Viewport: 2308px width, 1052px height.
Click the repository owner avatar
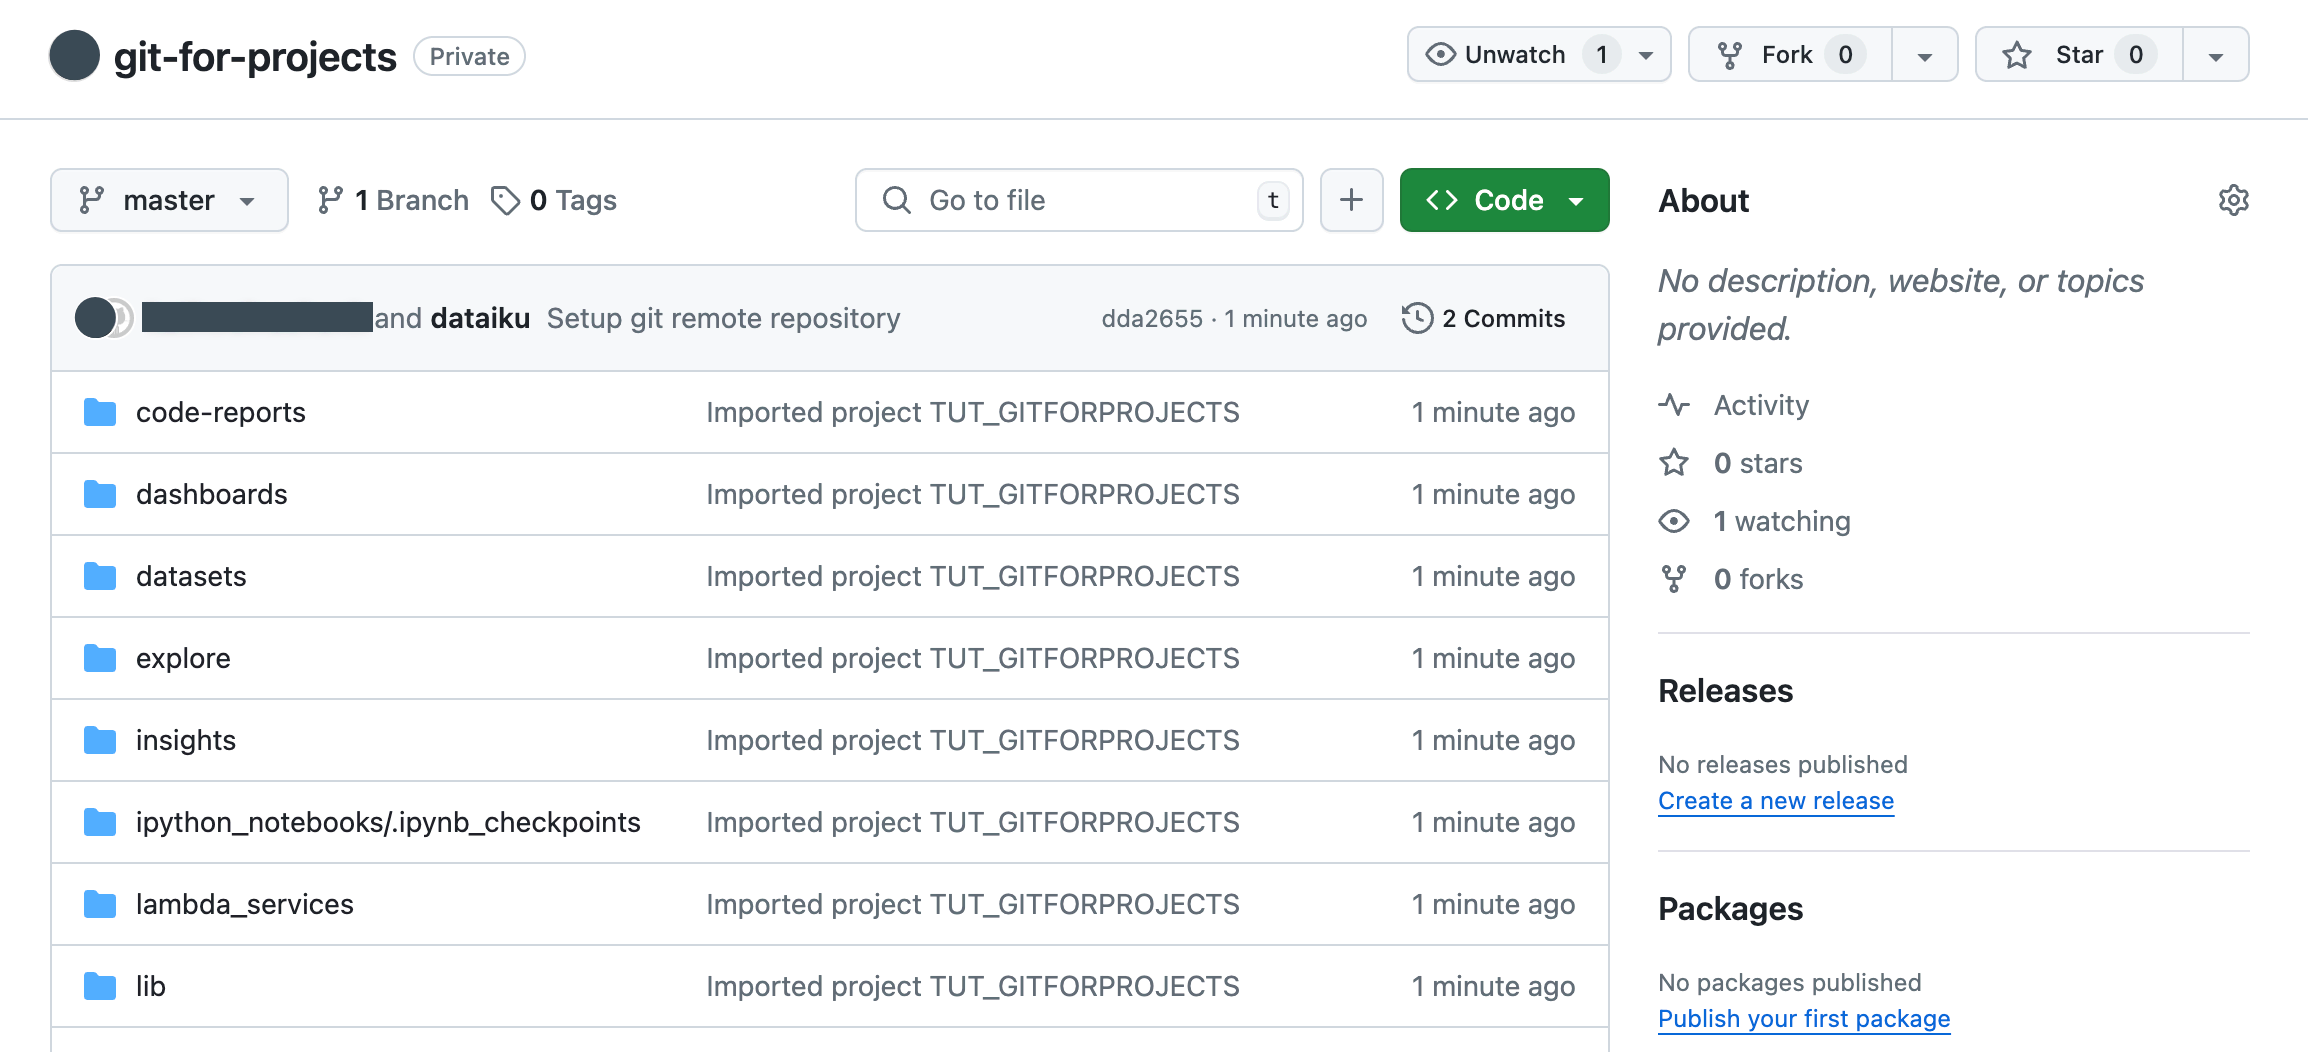pyautogui.click(x=73, y=56)
